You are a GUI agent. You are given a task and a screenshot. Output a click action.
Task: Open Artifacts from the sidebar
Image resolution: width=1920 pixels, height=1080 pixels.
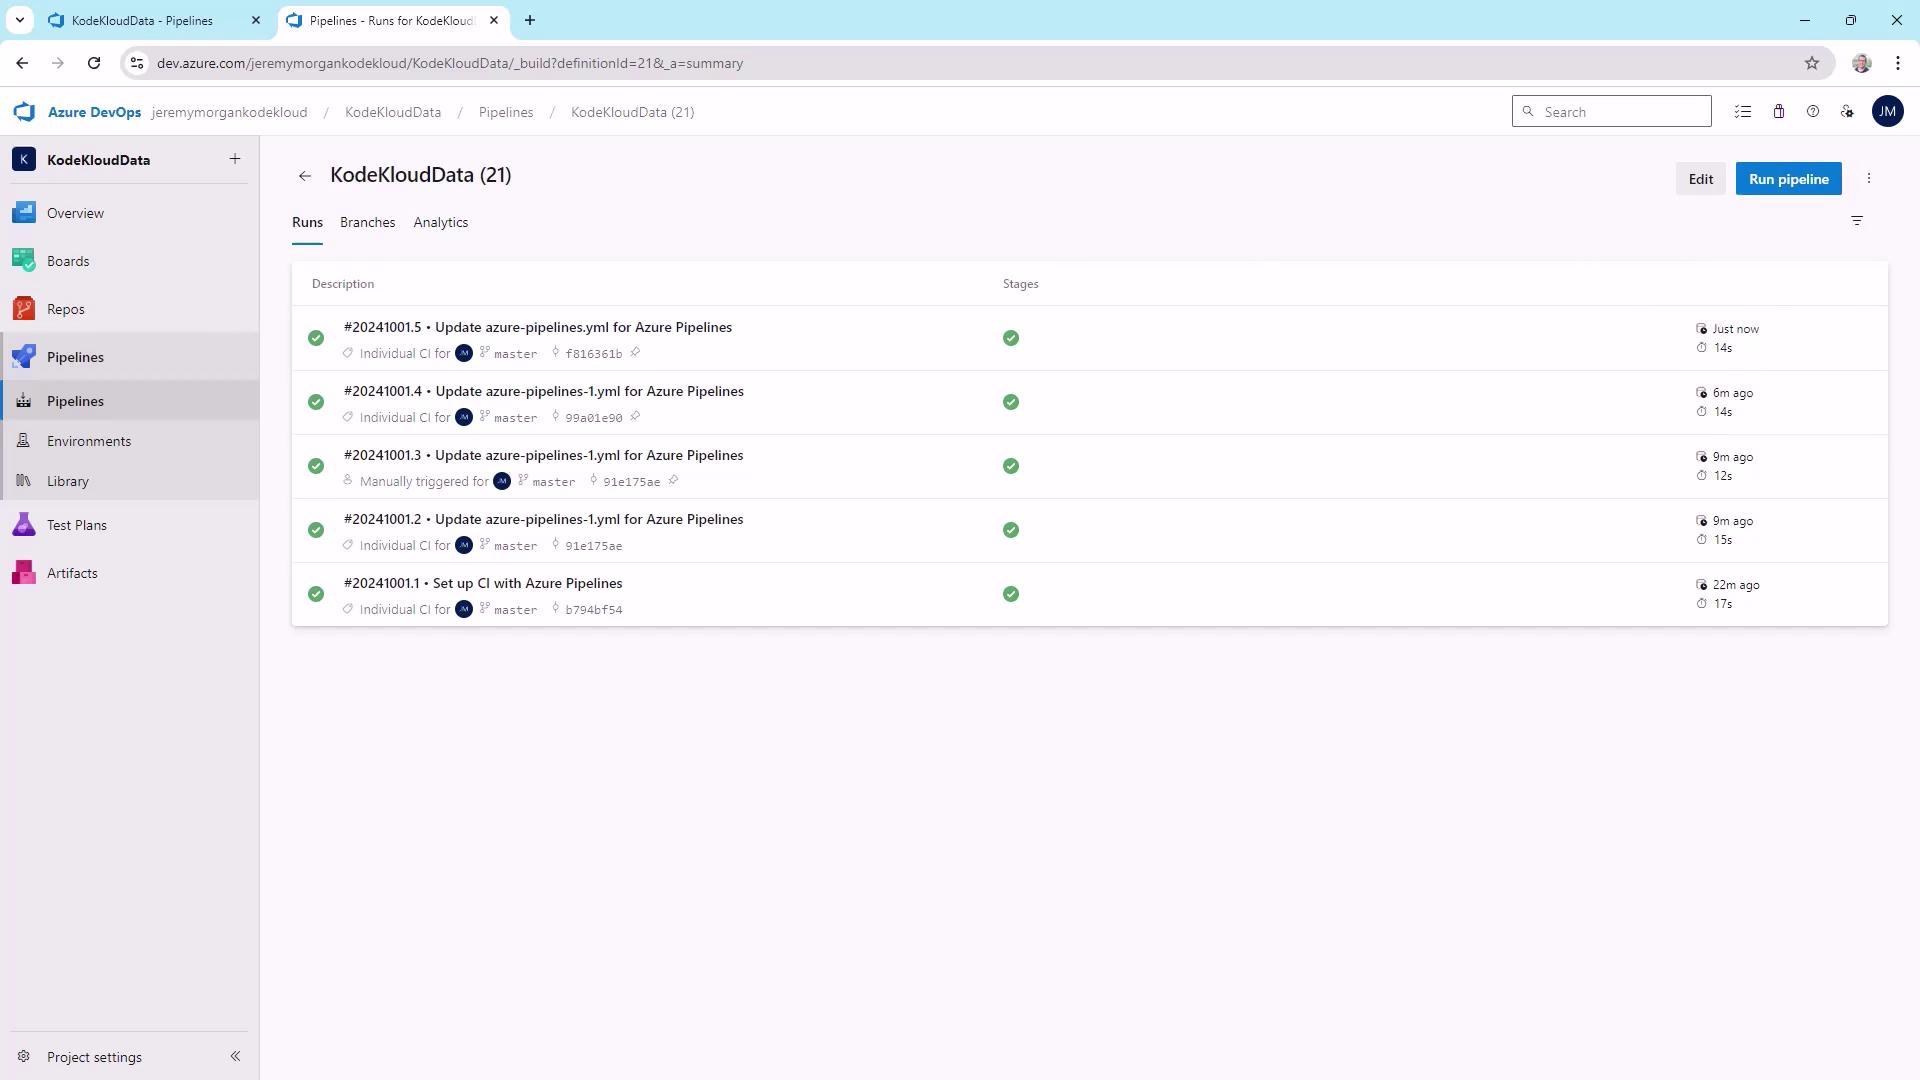(72, 573)
